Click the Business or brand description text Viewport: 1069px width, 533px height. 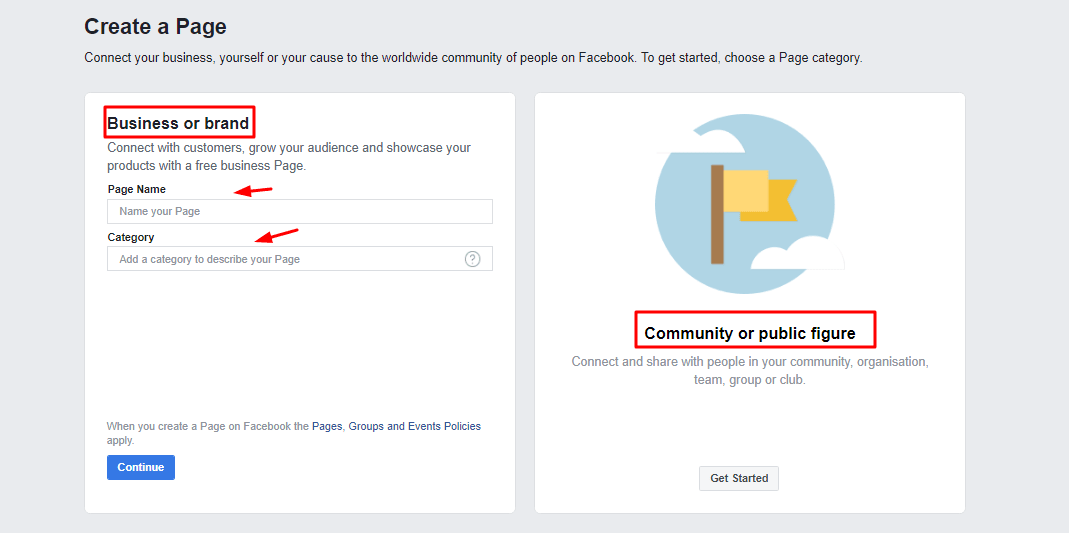click(289, 157)
